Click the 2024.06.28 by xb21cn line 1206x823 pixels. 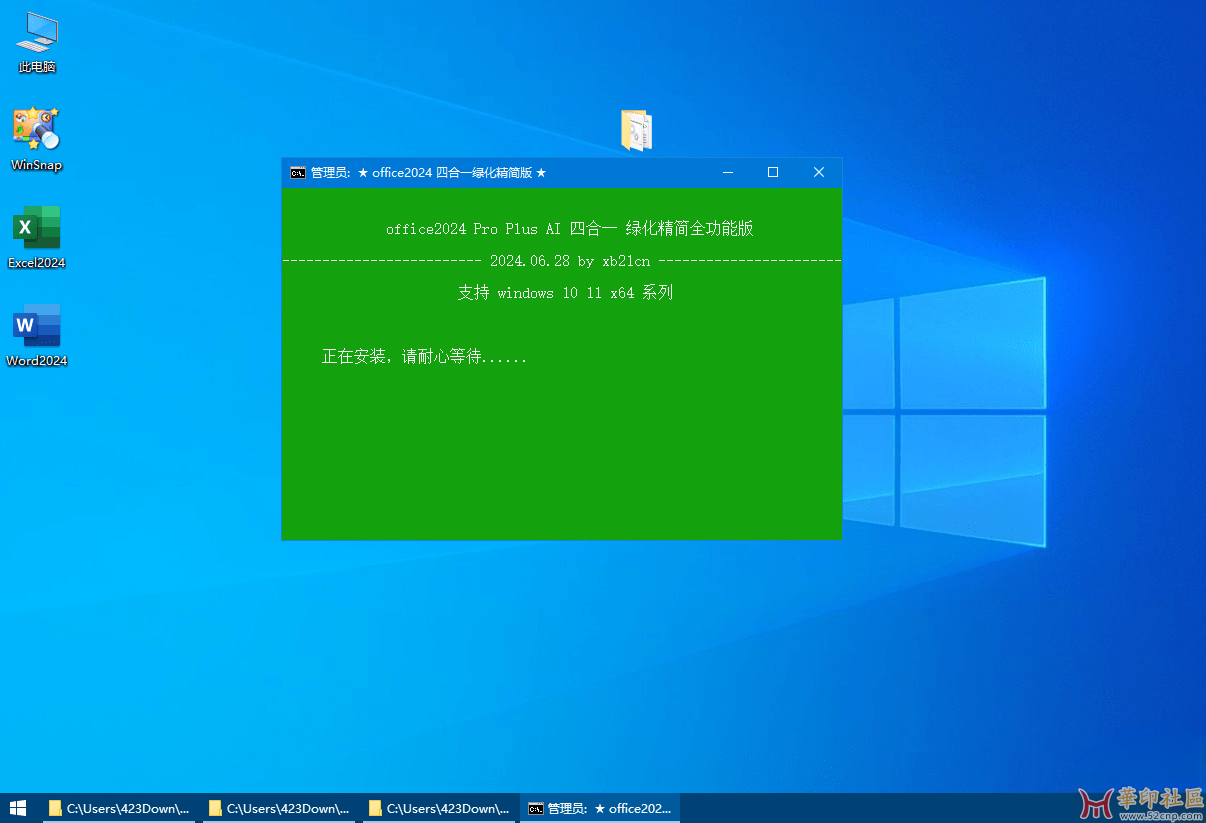point(569,261)
